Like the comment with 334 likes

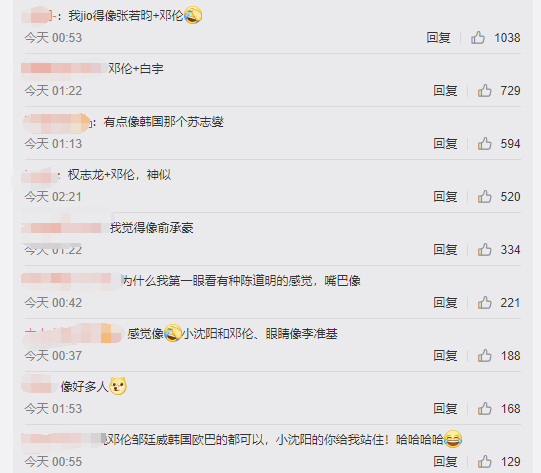[x=484, y=249]
